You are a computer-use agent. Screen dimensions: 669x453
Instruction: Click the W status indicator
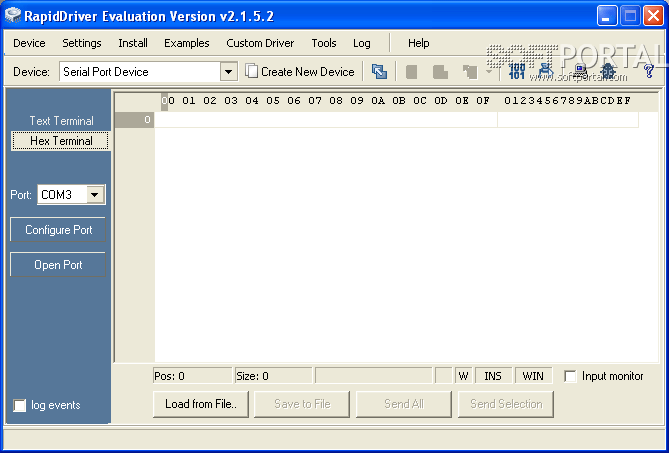463,376
